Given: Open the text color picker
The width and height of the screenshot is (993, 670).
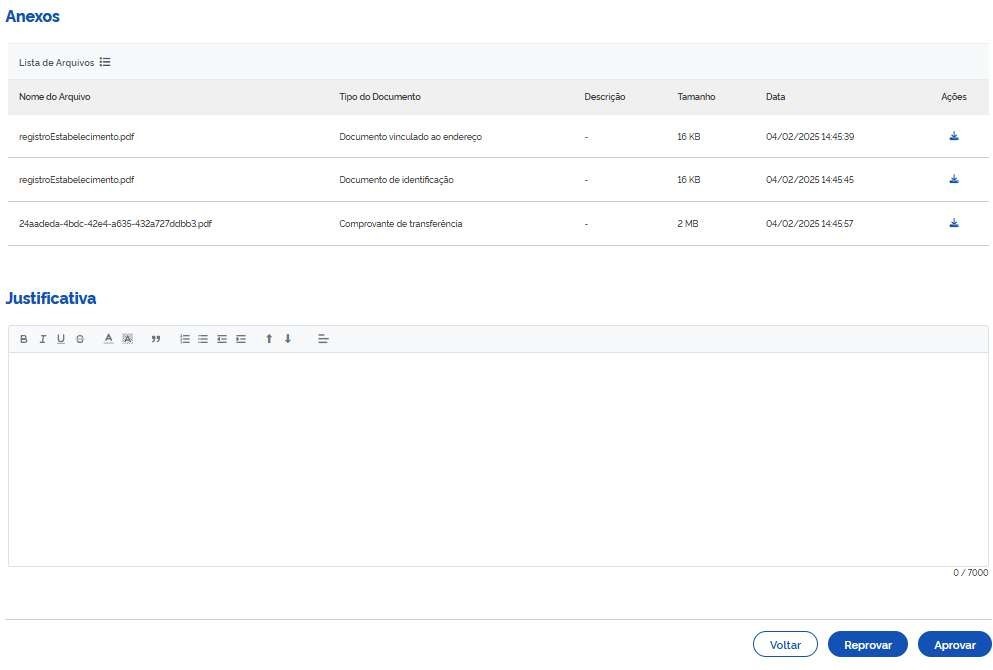Looking at the screenshot, I should tap(109, 339).
